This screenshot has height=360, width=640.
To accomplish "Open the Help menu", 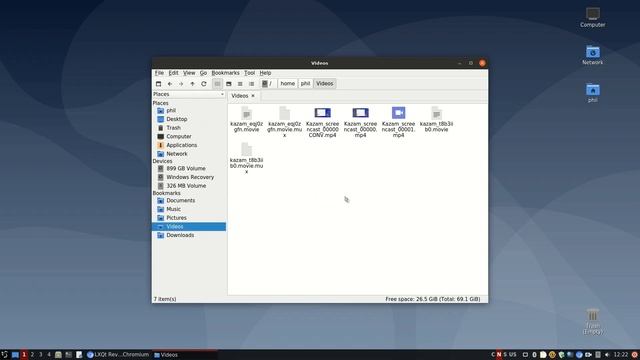I will coord(265,73).
